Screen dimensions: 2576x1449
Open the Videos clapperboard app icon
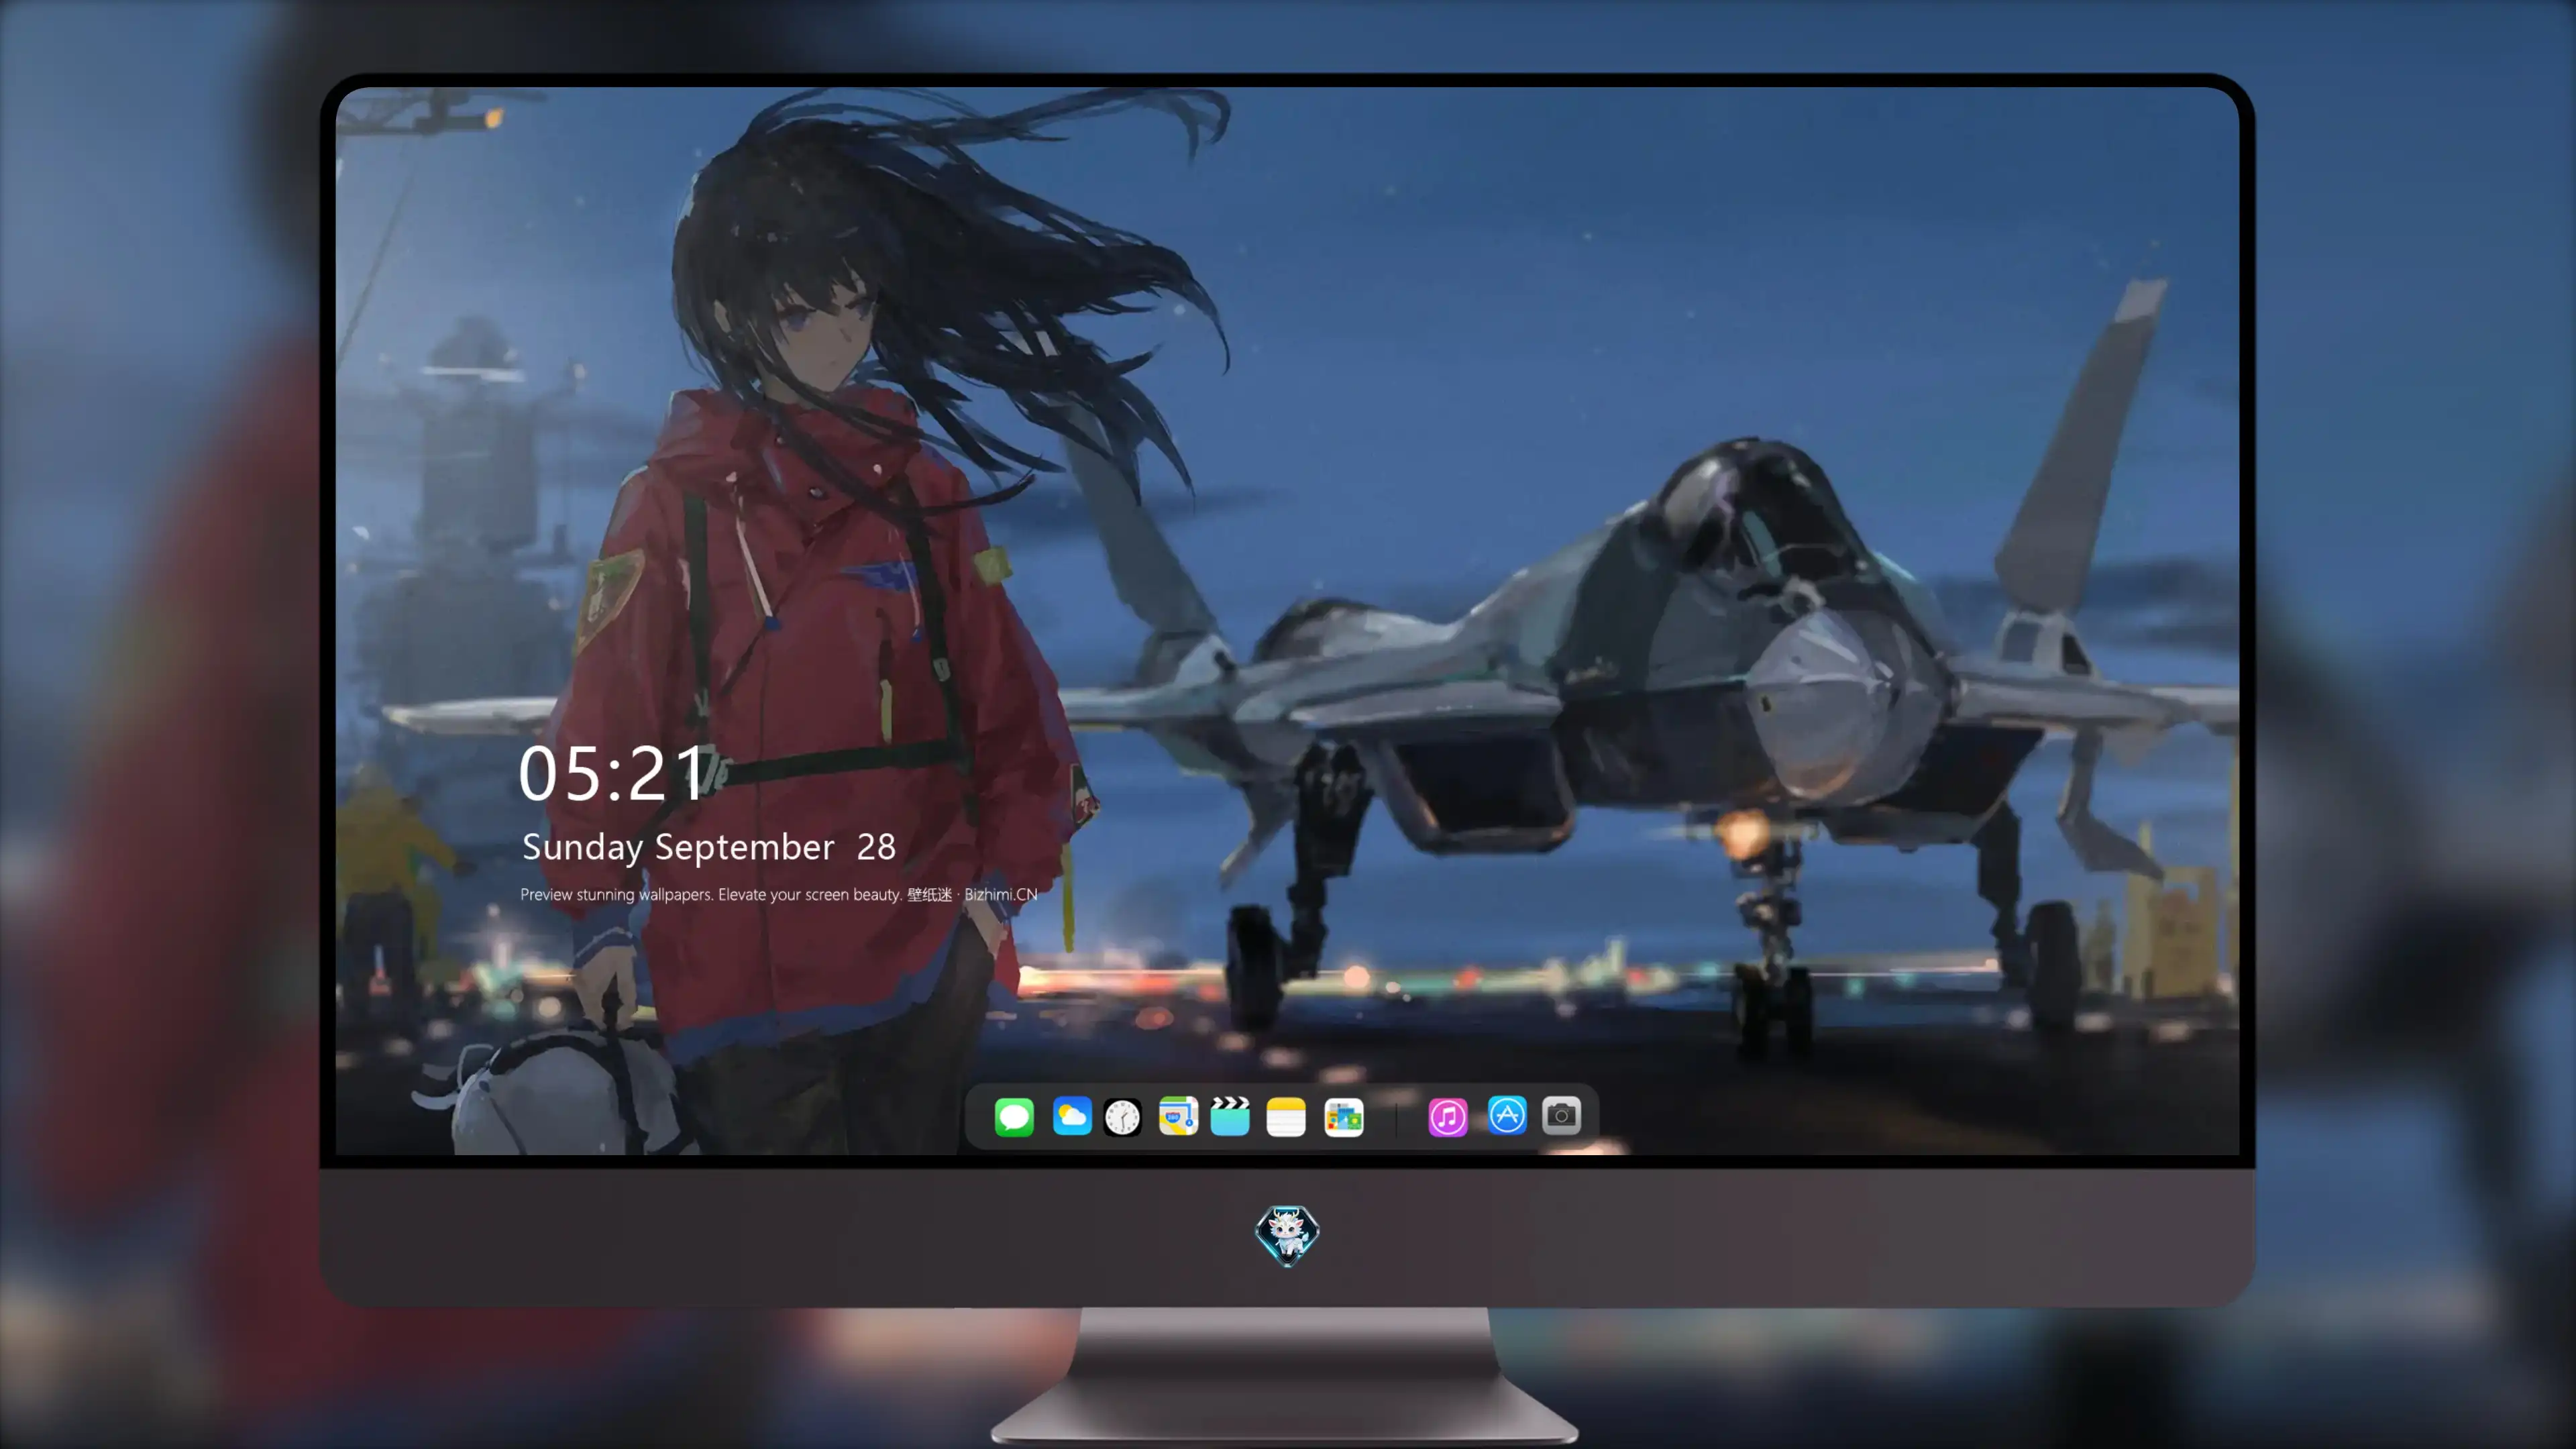(1230, 1116)
